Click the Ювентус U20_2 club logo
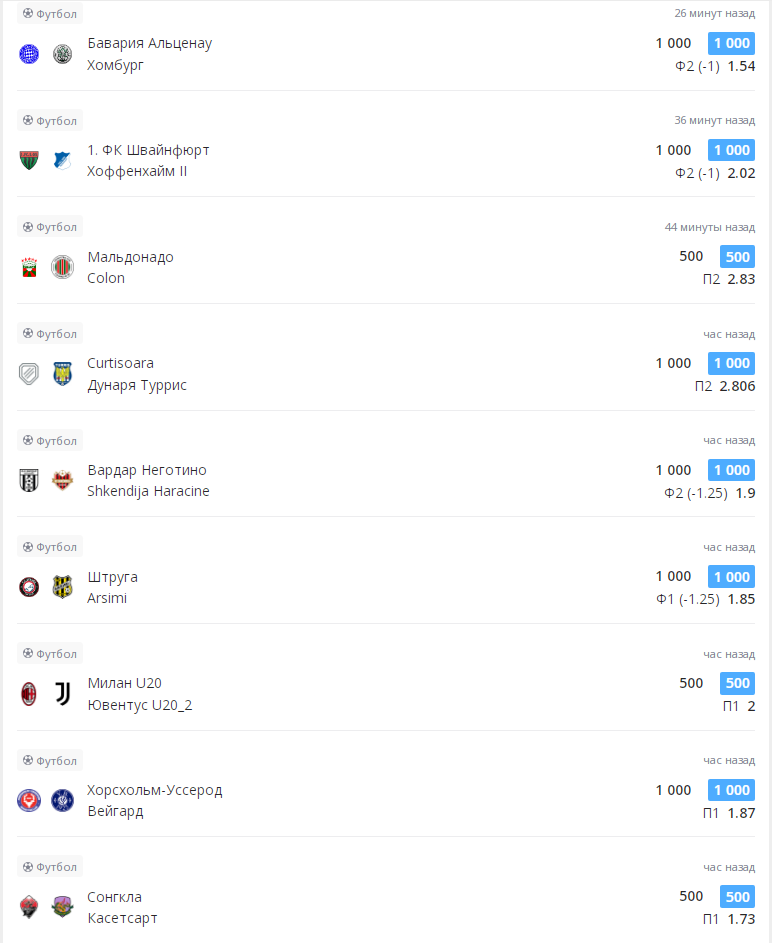This screenshot has width=772, height=943. click(x=63, y=694)
